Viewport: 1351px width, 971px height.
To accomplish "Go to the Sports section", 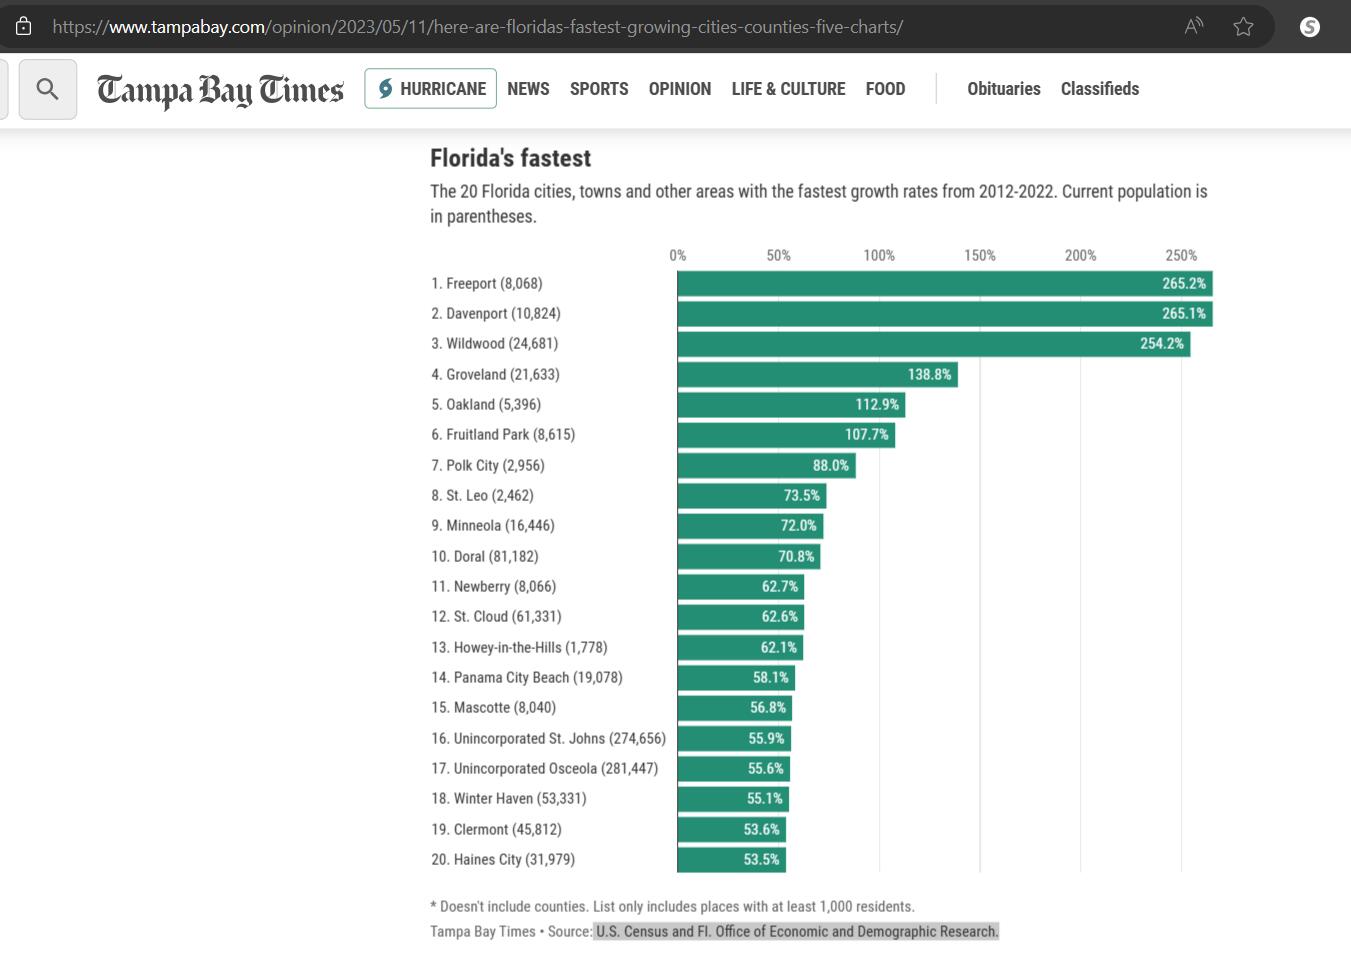I will [599, 89].
